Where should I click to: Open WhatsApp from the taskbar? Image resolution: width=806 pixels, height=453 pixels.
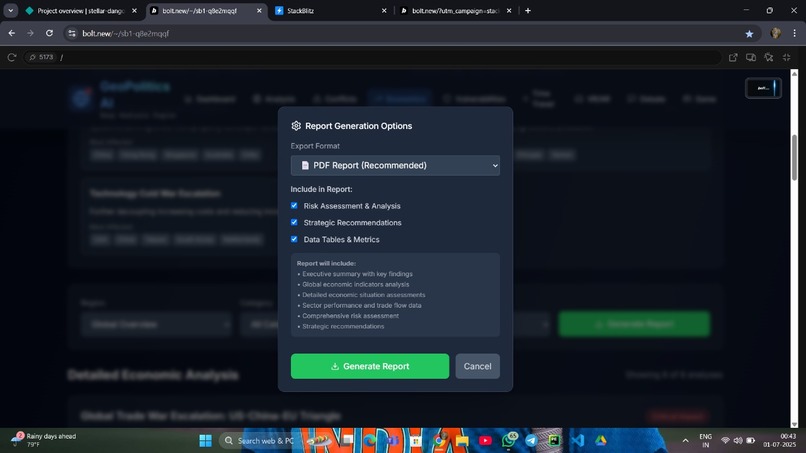[508, 441]
